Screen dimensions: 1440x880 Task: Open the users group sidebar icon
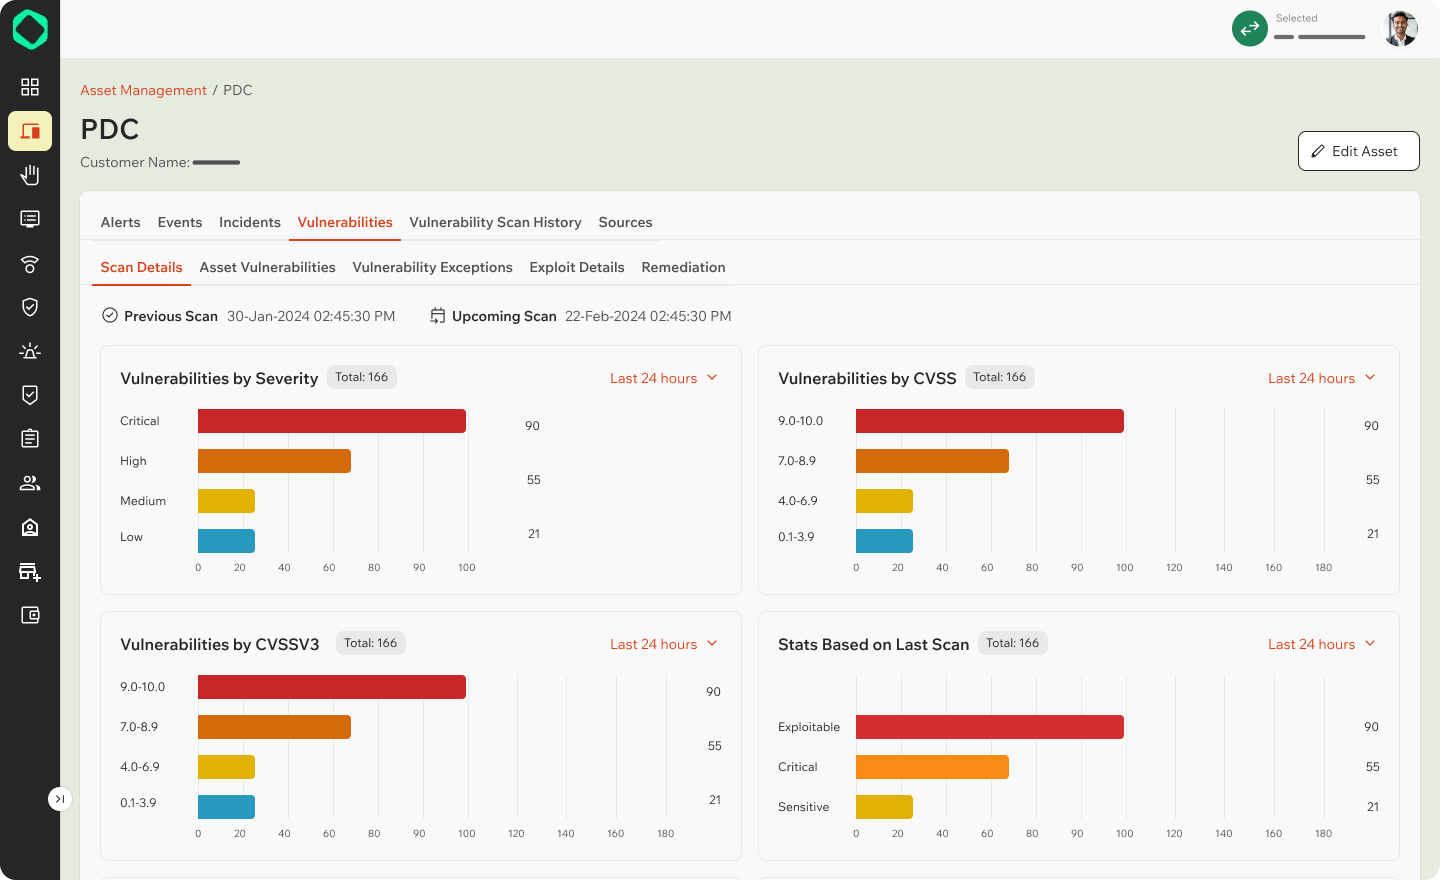pyautogui.click(x=30, y=483)
